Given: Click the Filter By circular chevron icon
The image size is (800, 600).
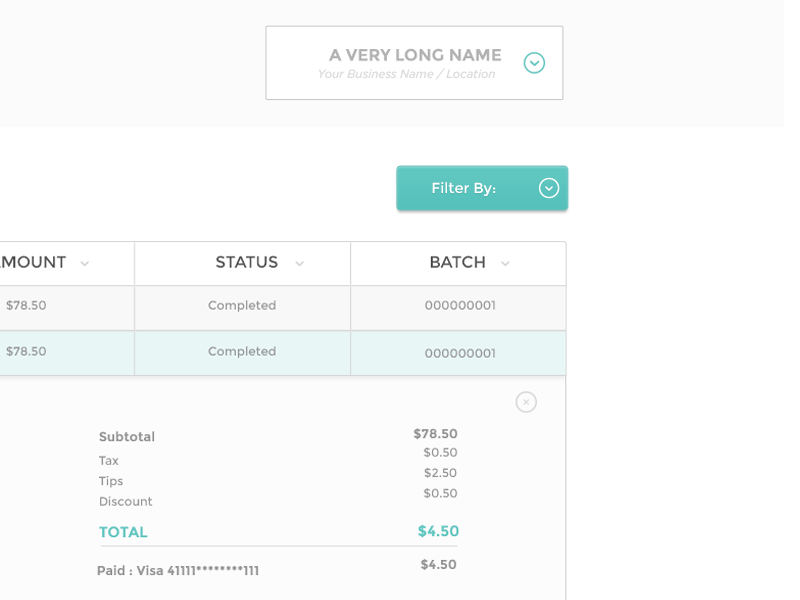Looking at the screenshot, I should (549, 188).
